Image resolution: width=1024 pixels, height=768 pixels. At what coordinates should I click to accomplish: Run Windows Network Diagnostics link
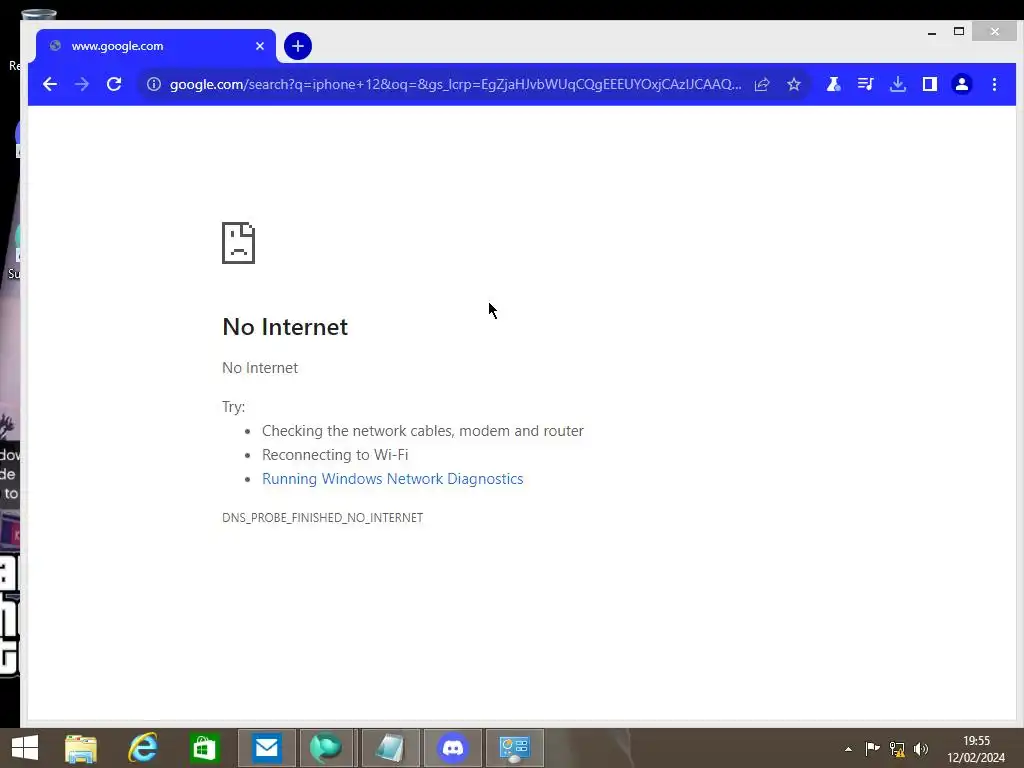[392, 479]
